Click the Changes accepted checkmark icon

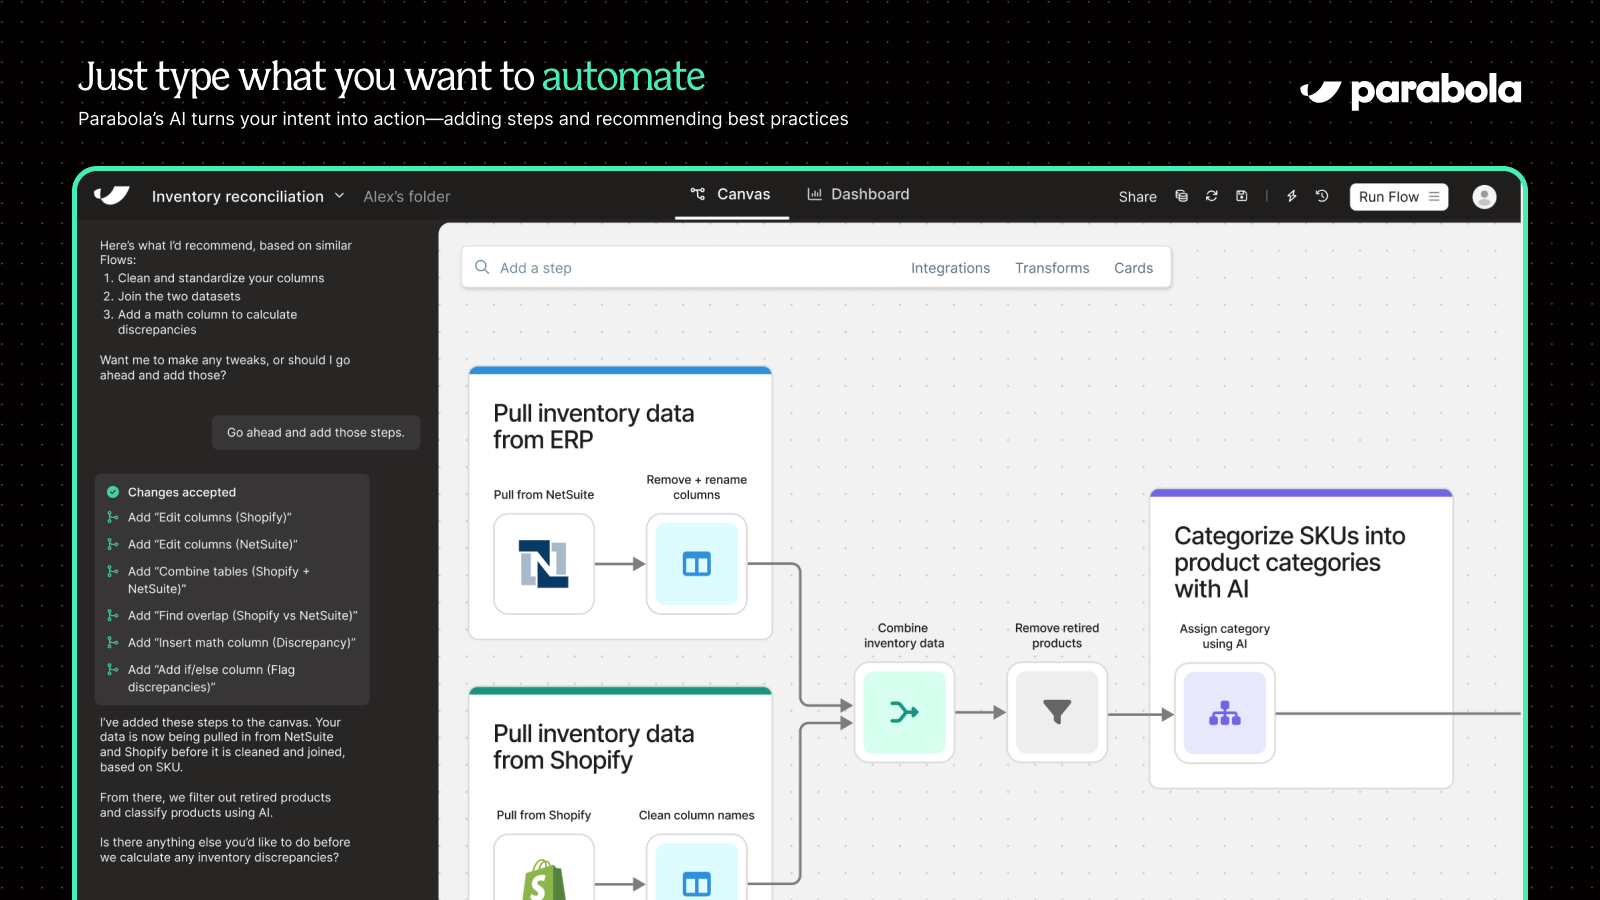pyautogui.click(x=113, y=492)
